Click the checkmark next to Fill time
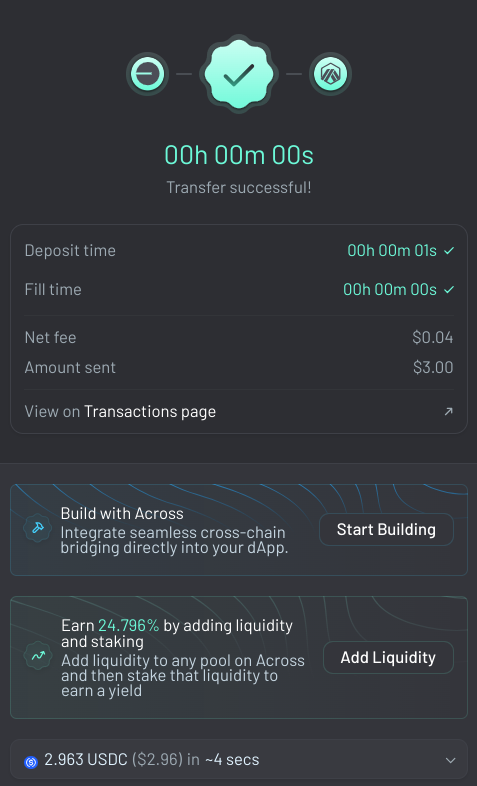 pyautogui.click(x=449, y=290)
